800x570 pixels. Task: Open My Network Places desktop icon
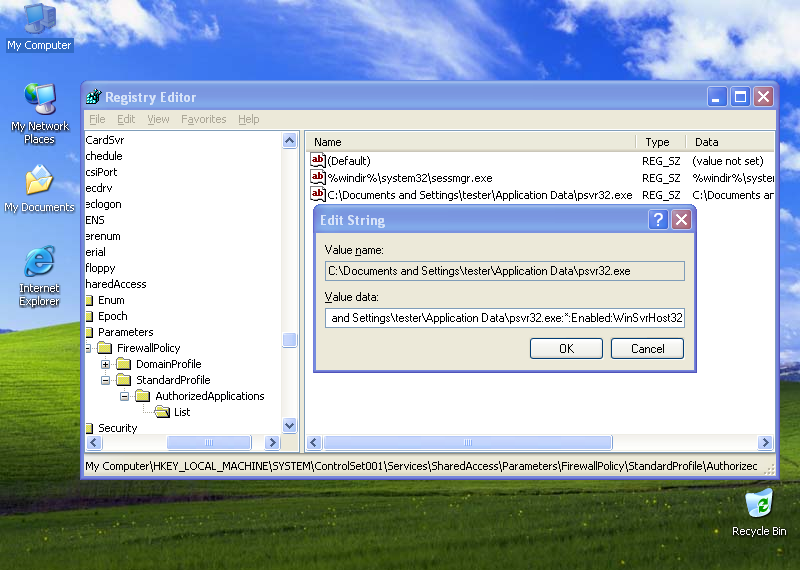click(39, 113)
